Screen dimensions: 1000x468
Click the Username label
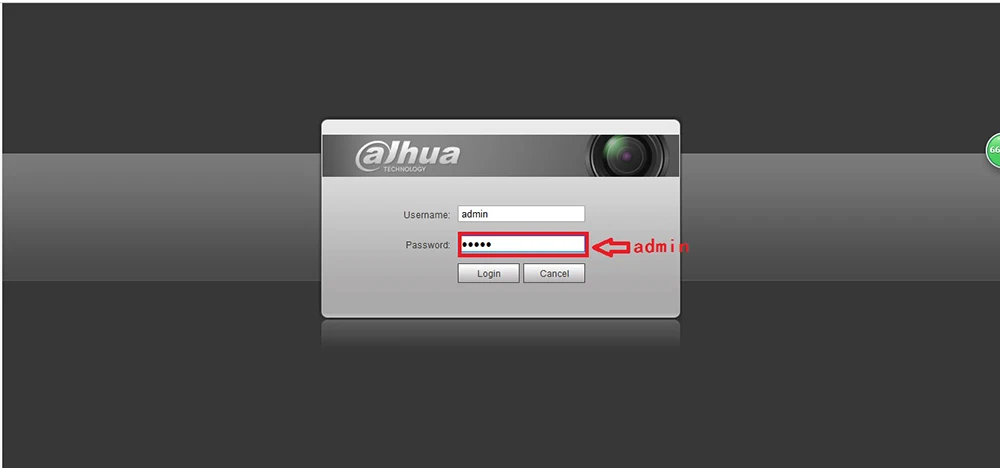pos(427,215)
